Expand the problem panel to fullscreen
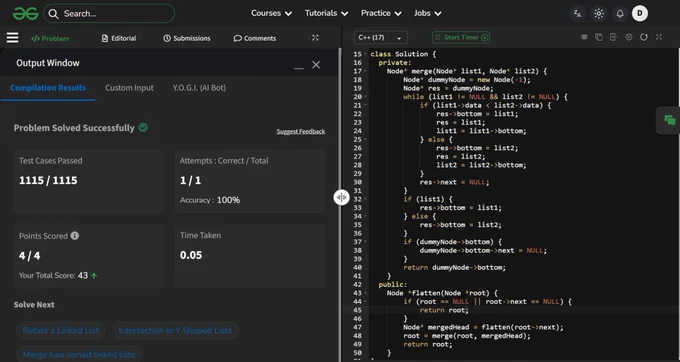This screenshot has height=362, width=680. click(315, 38)
